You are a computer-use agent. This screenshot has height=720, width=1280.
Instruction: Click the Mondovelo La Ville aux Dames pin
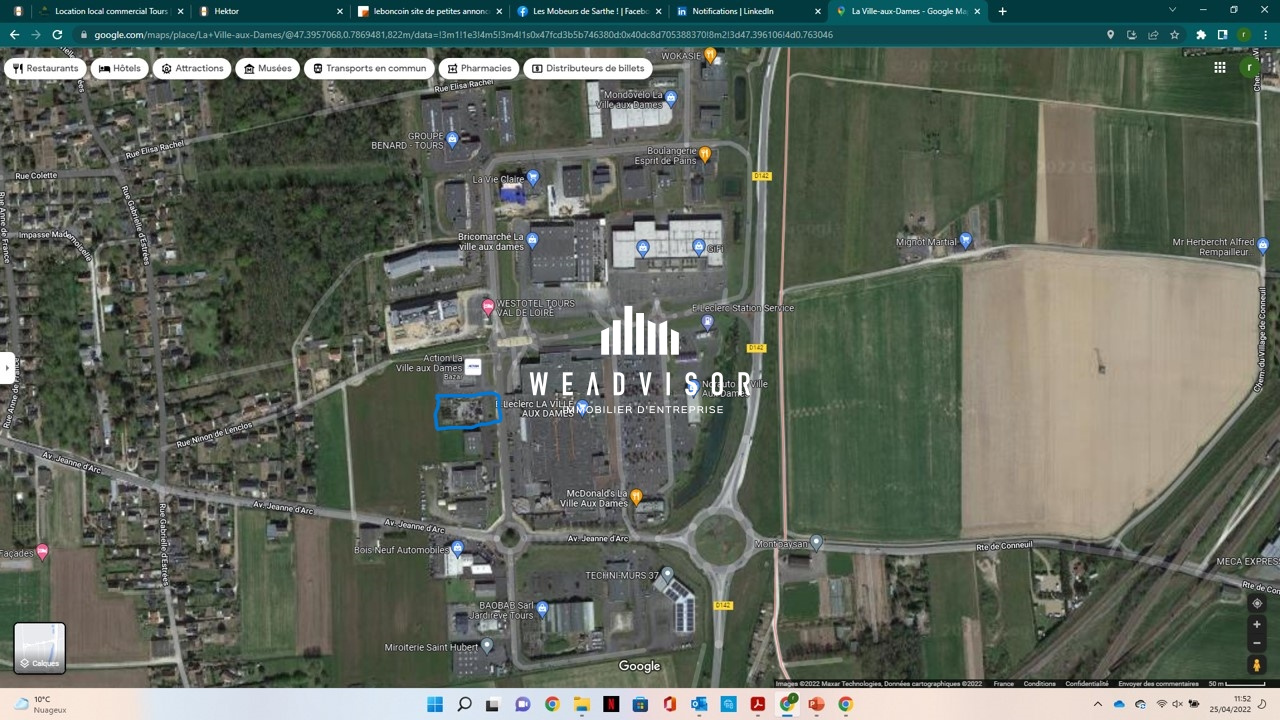pos(671,98)
